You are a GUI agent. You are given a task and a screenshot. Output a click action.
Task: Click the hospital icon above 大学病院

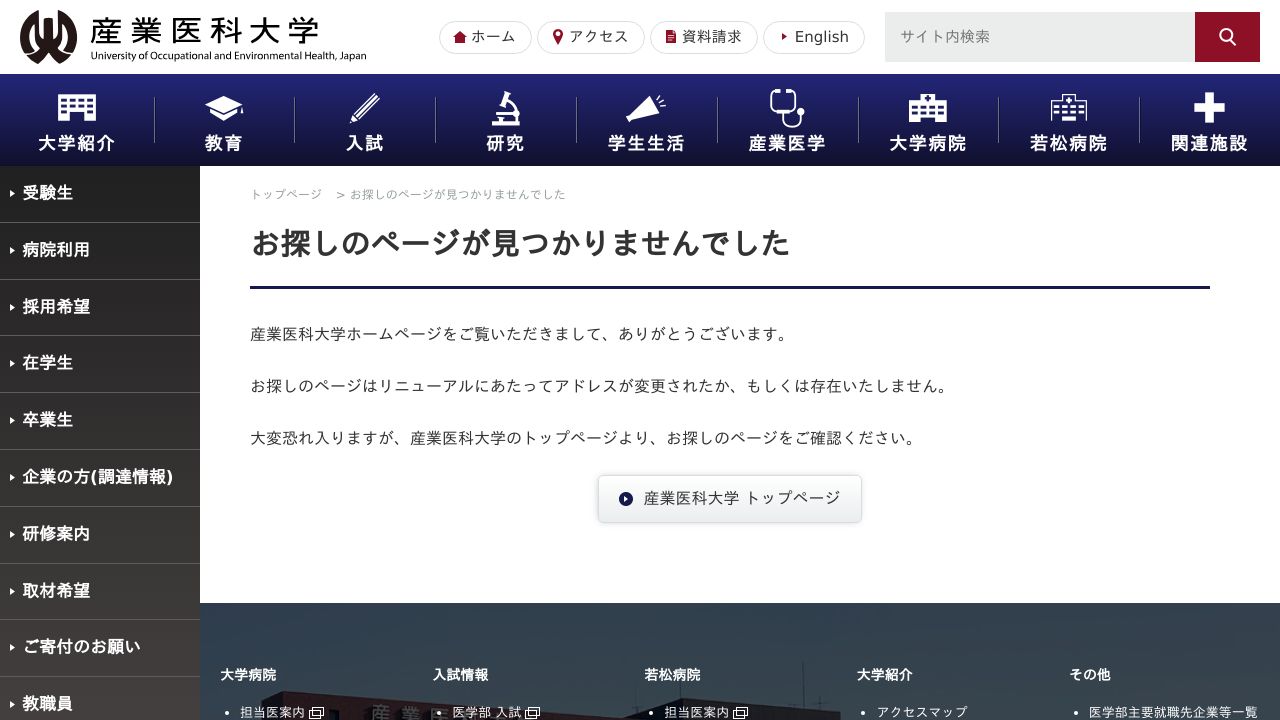click(x=928, y=107)
